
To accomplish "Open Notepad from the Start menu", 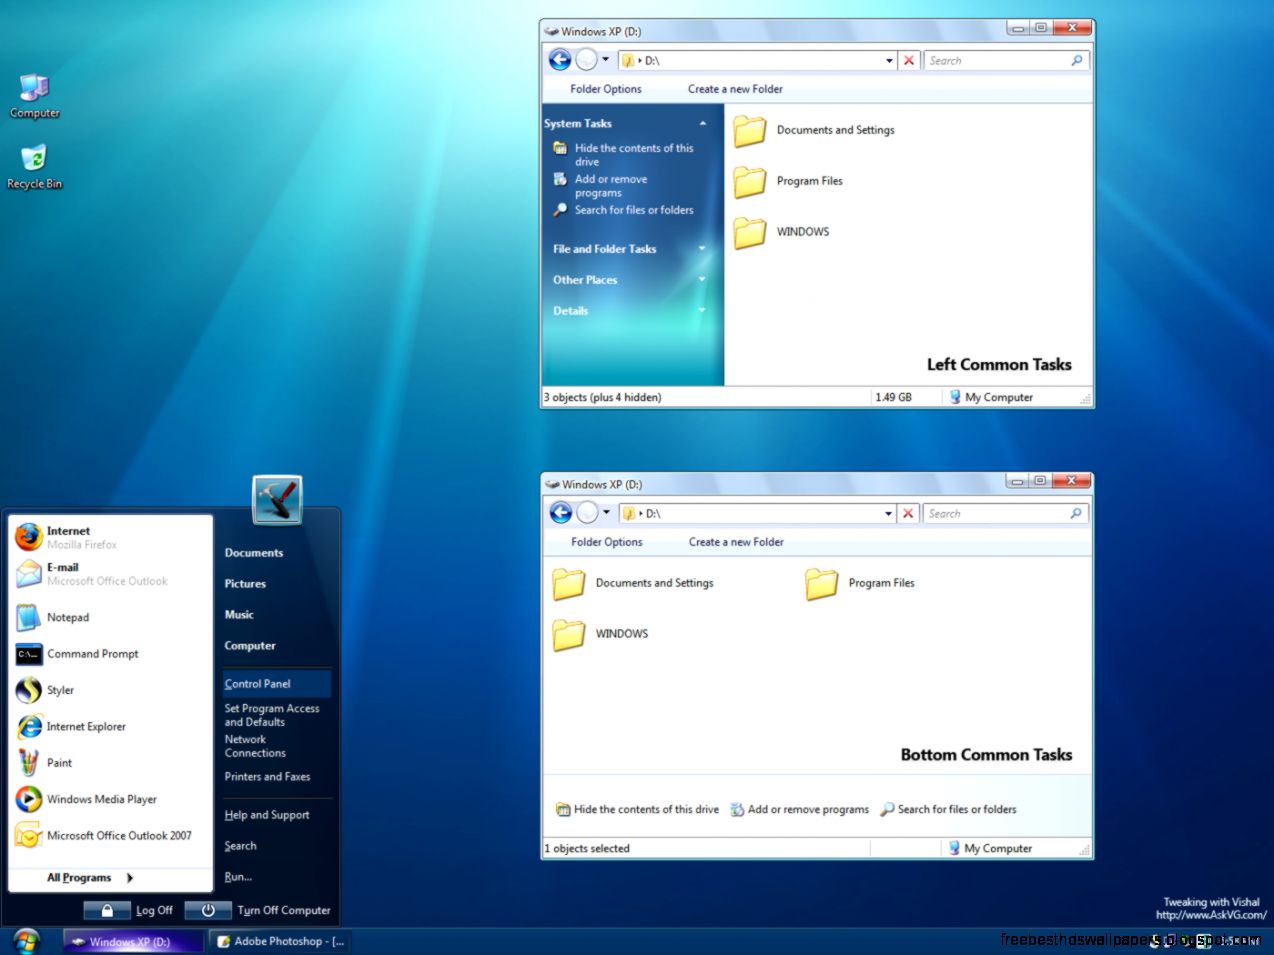I will pos(110,617).
